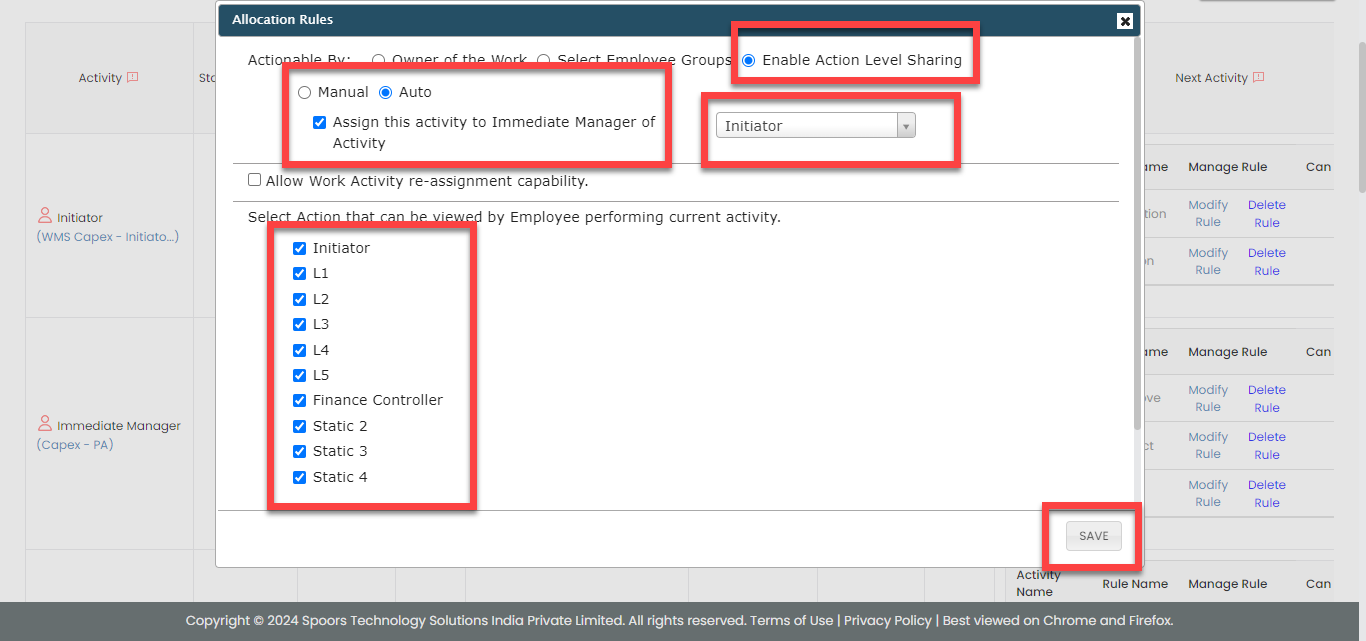Click the dialog's vertical scrollbar
The image size is (1366, 641).
[x=1138, y=250]
